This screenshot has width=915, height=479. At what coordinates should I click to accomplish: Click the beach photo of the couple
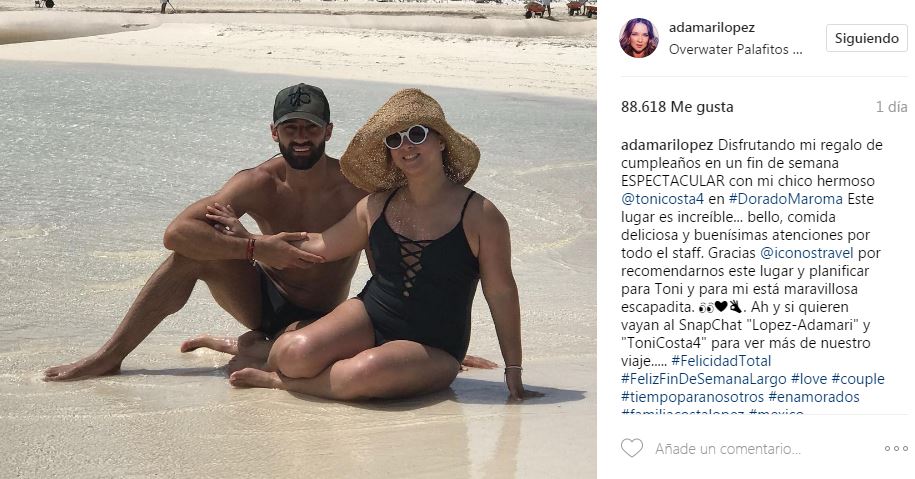298,239
